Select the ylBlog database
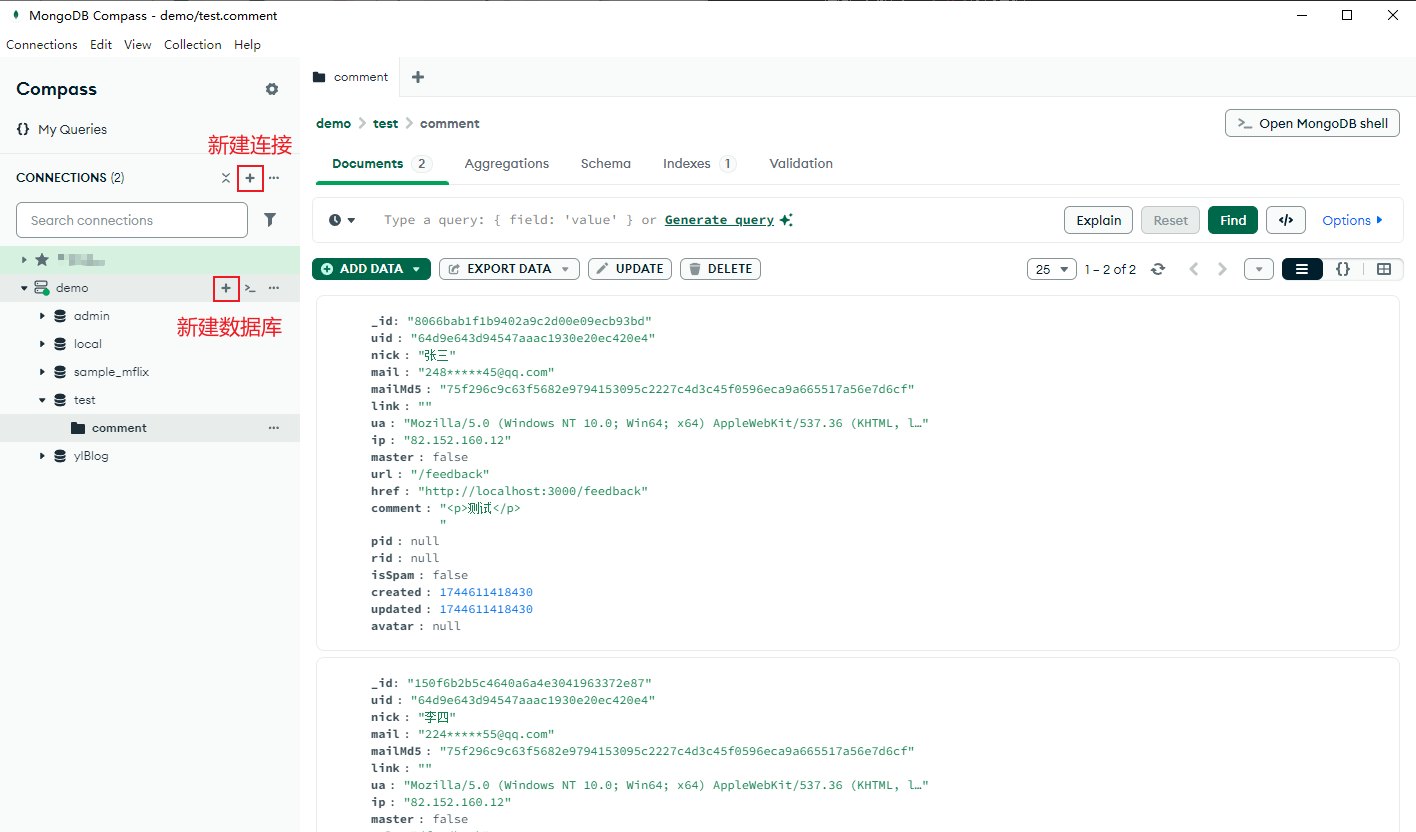 tap(91, 456)
